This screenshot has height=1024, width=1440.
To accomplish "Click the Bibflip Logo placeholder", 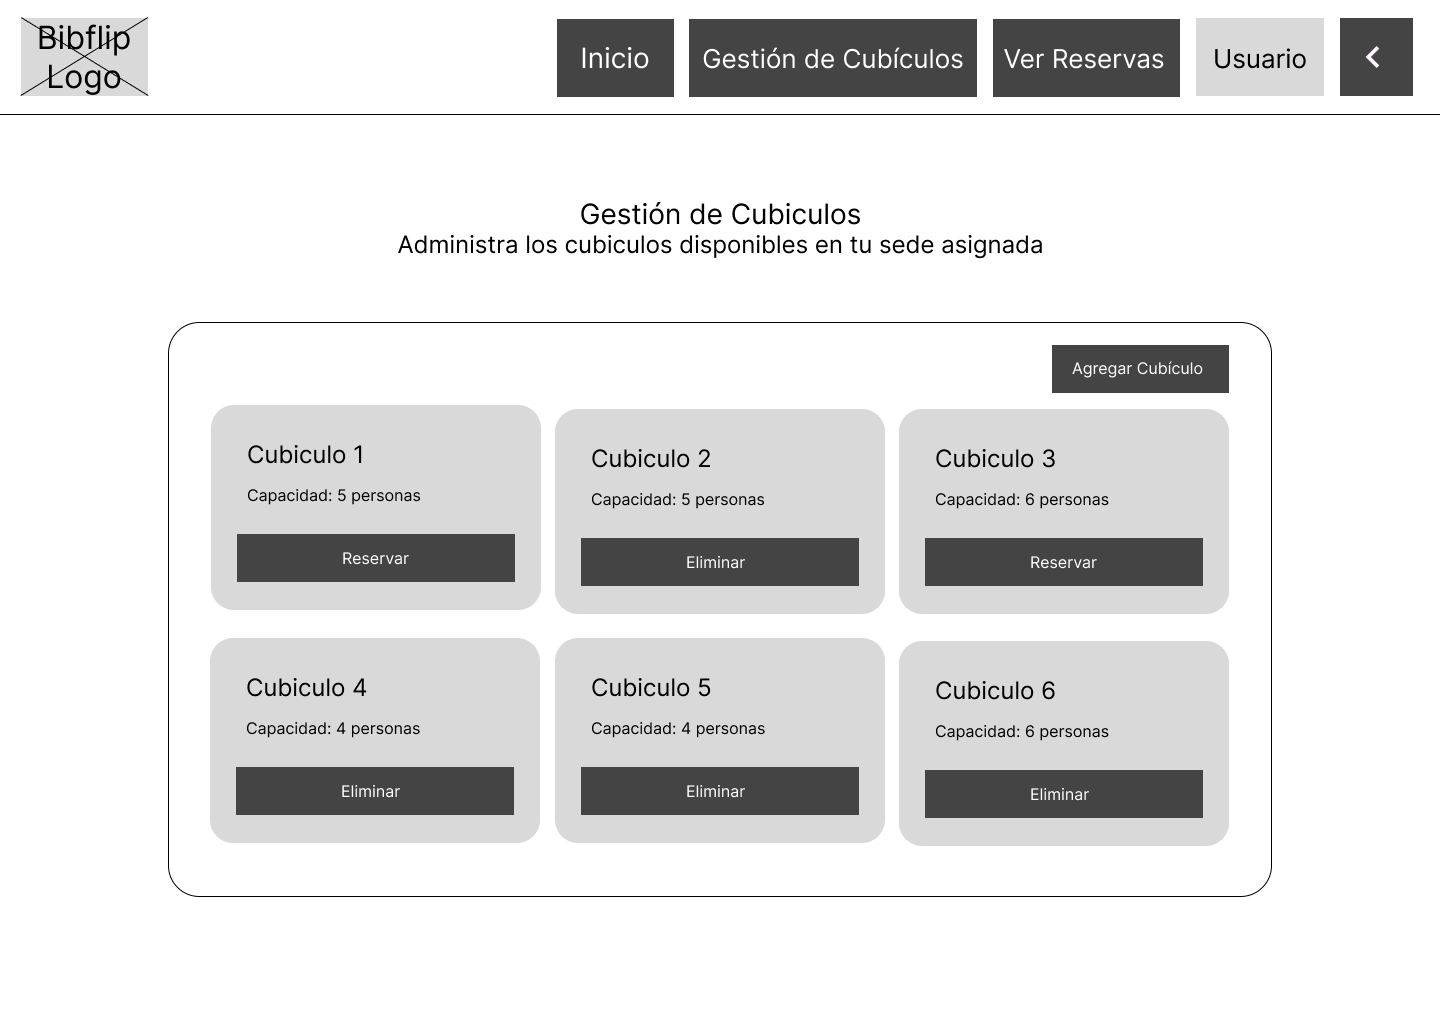I will pos(84,57).
